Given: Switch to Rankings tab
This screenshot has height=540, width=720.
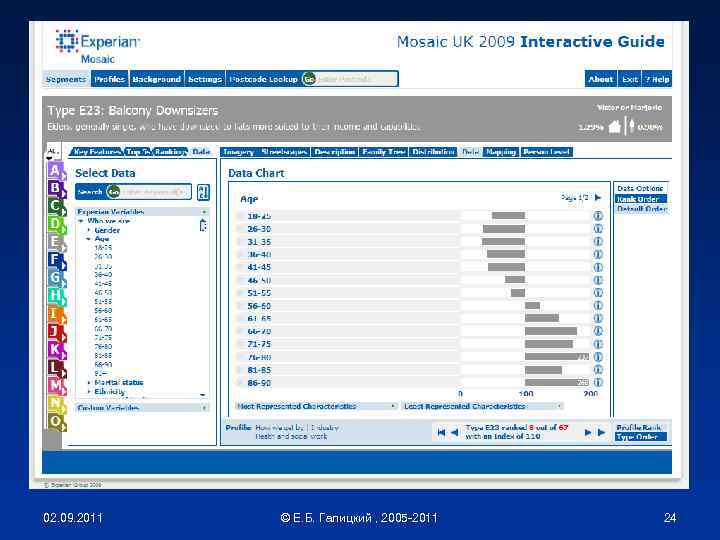Looking at the screenshot, I should (x=170, y=152).
